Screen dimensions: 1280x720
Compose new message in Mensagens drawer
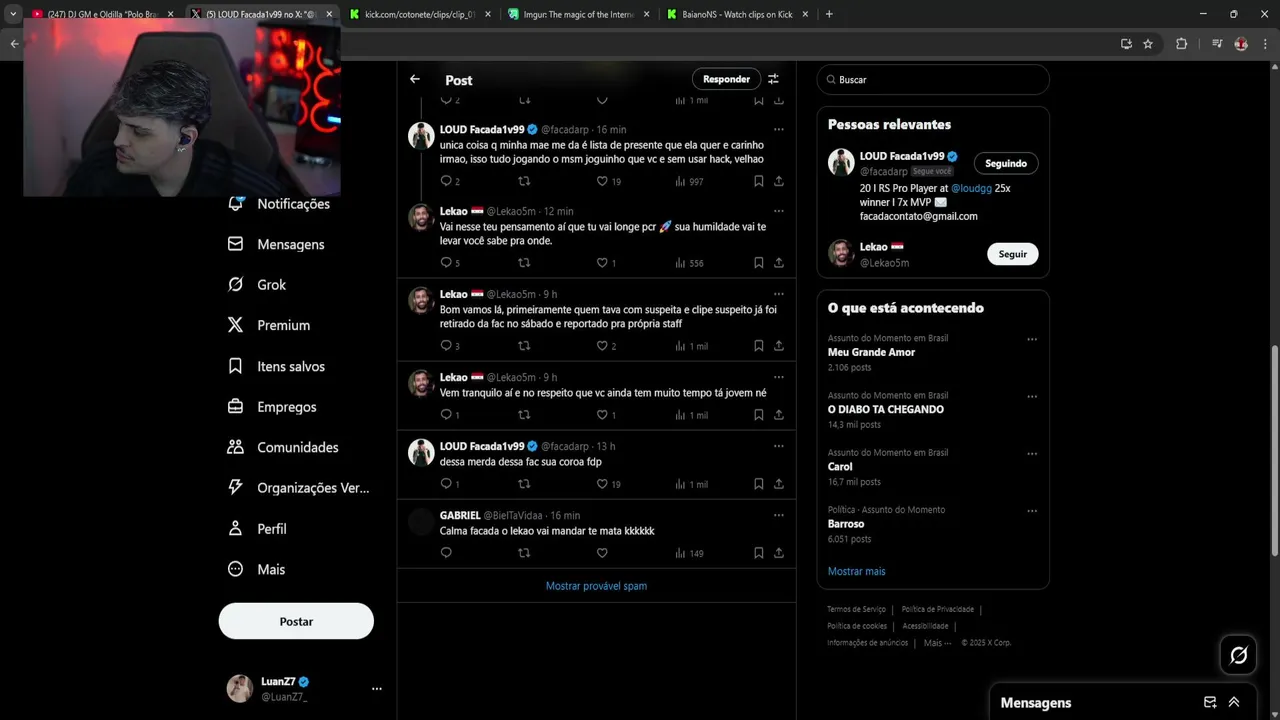[x=1210, y=702]
